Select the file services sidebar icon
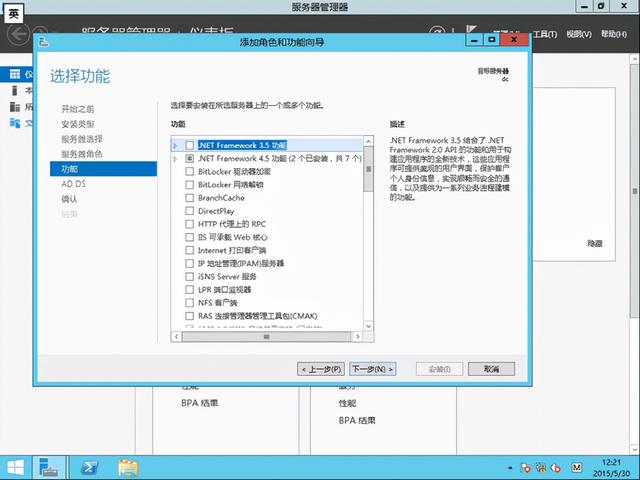Viewport: 640px width, 480px height. pyautogui.click(x=15, y=123)
